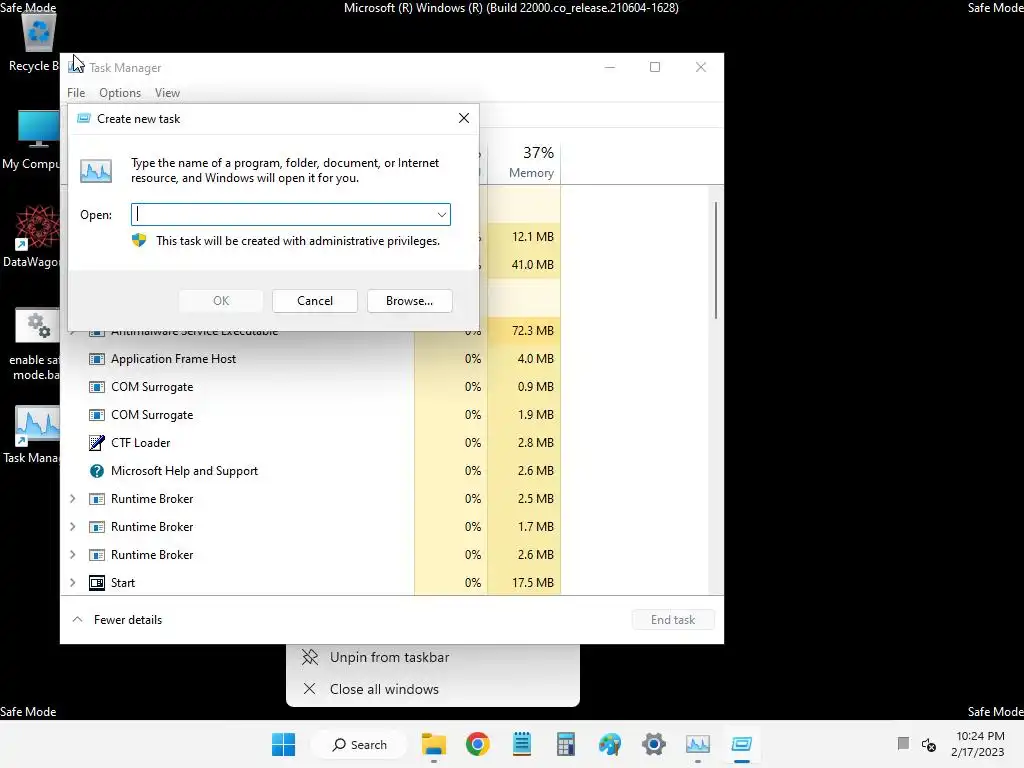
Task: Open the Windows Start button on taskbar
Action: (283, 744)
